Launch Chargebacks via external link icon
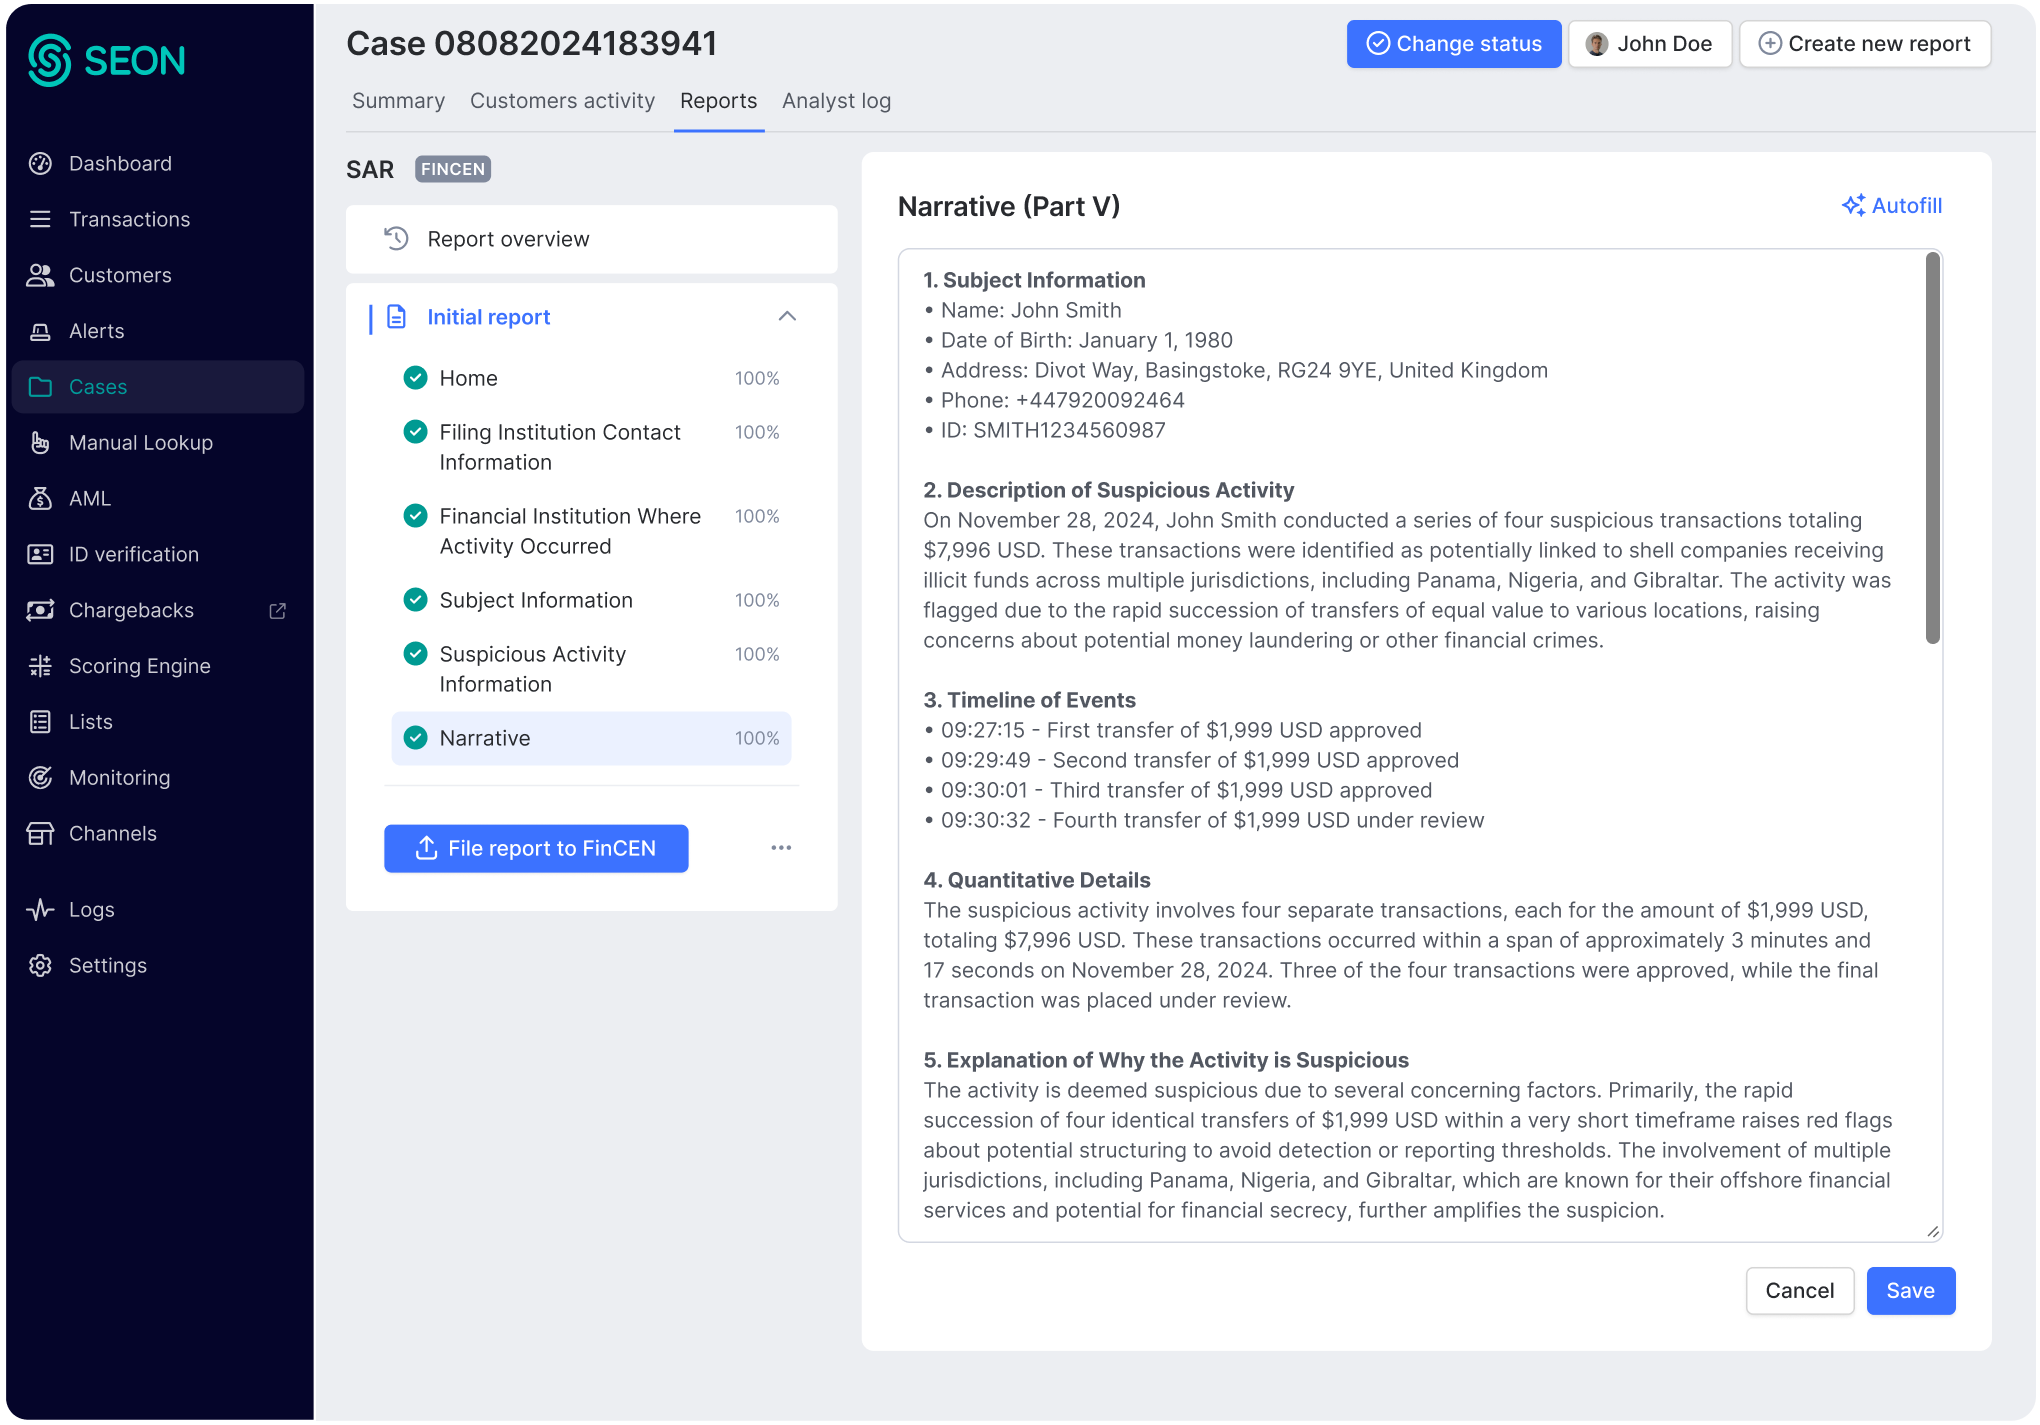 [x=277, y=610]
